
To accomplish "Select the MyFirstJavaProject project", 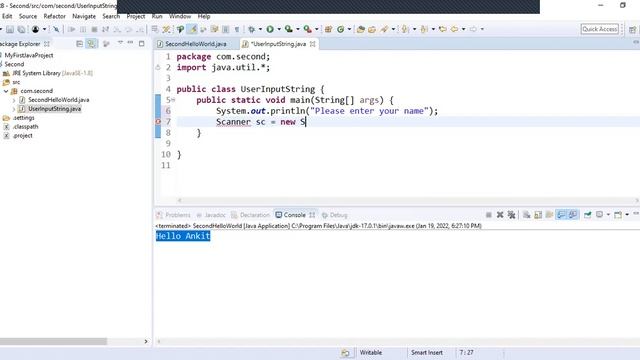I will 29,55.
